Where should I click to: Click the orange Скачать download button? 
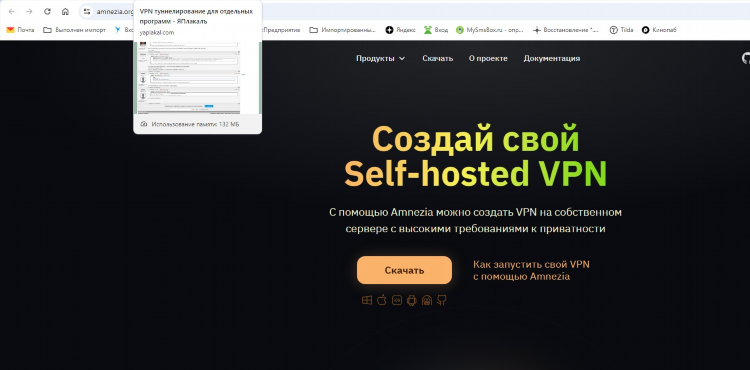coord(404,270)
